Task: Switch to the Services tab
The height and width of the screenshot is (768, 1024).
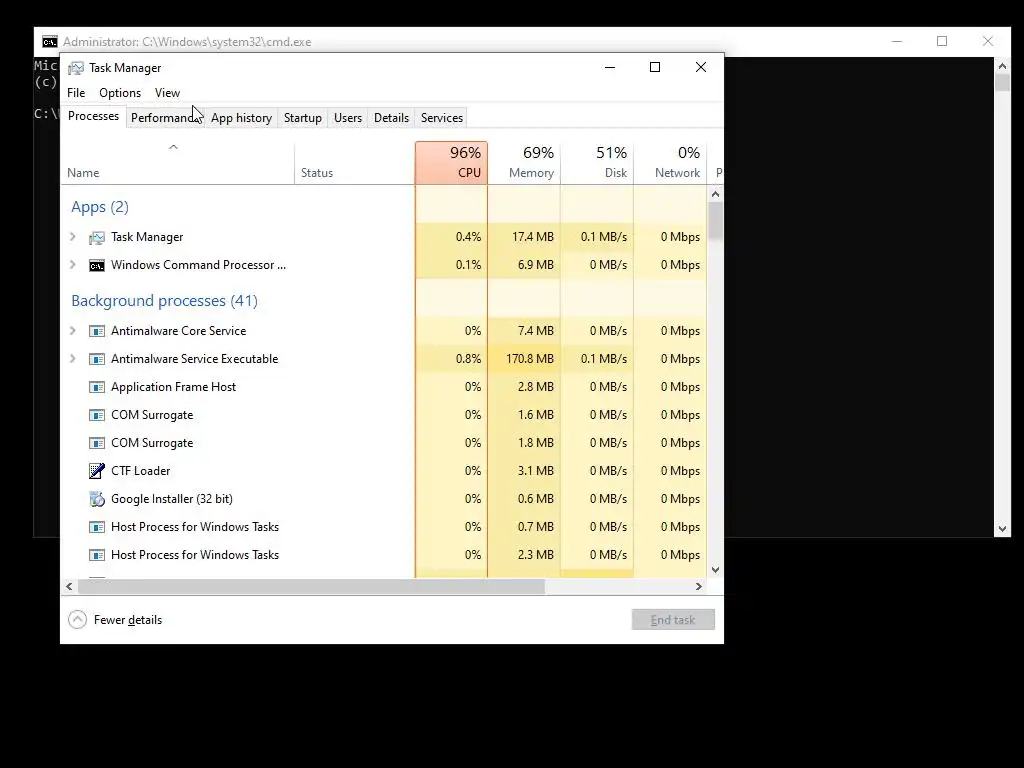Action: tap(441, 118)
